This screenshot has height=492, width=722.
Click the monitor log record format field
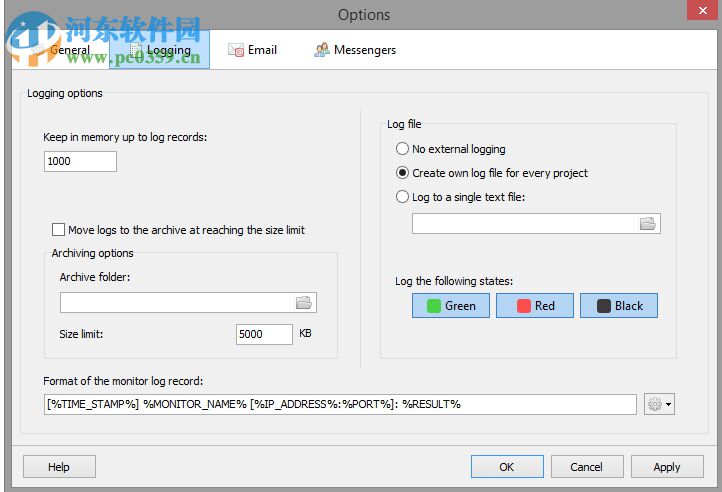(340, 404)
